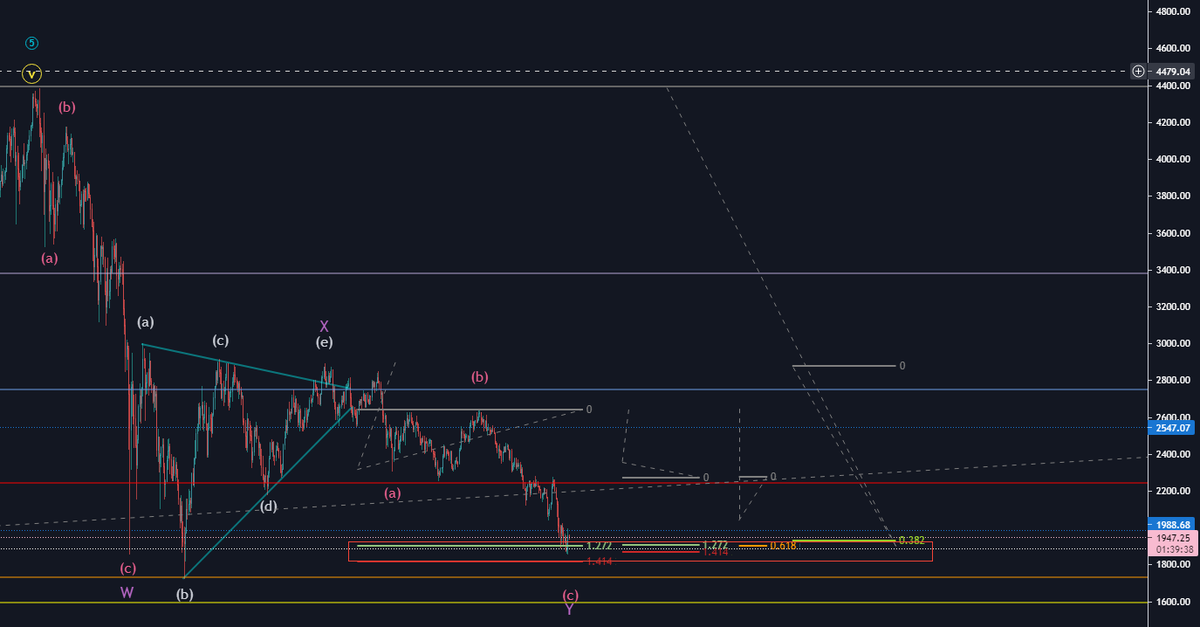Select the white (c) label on triangle
This screenshot has height=627, width=1200.
pos(221,340)
